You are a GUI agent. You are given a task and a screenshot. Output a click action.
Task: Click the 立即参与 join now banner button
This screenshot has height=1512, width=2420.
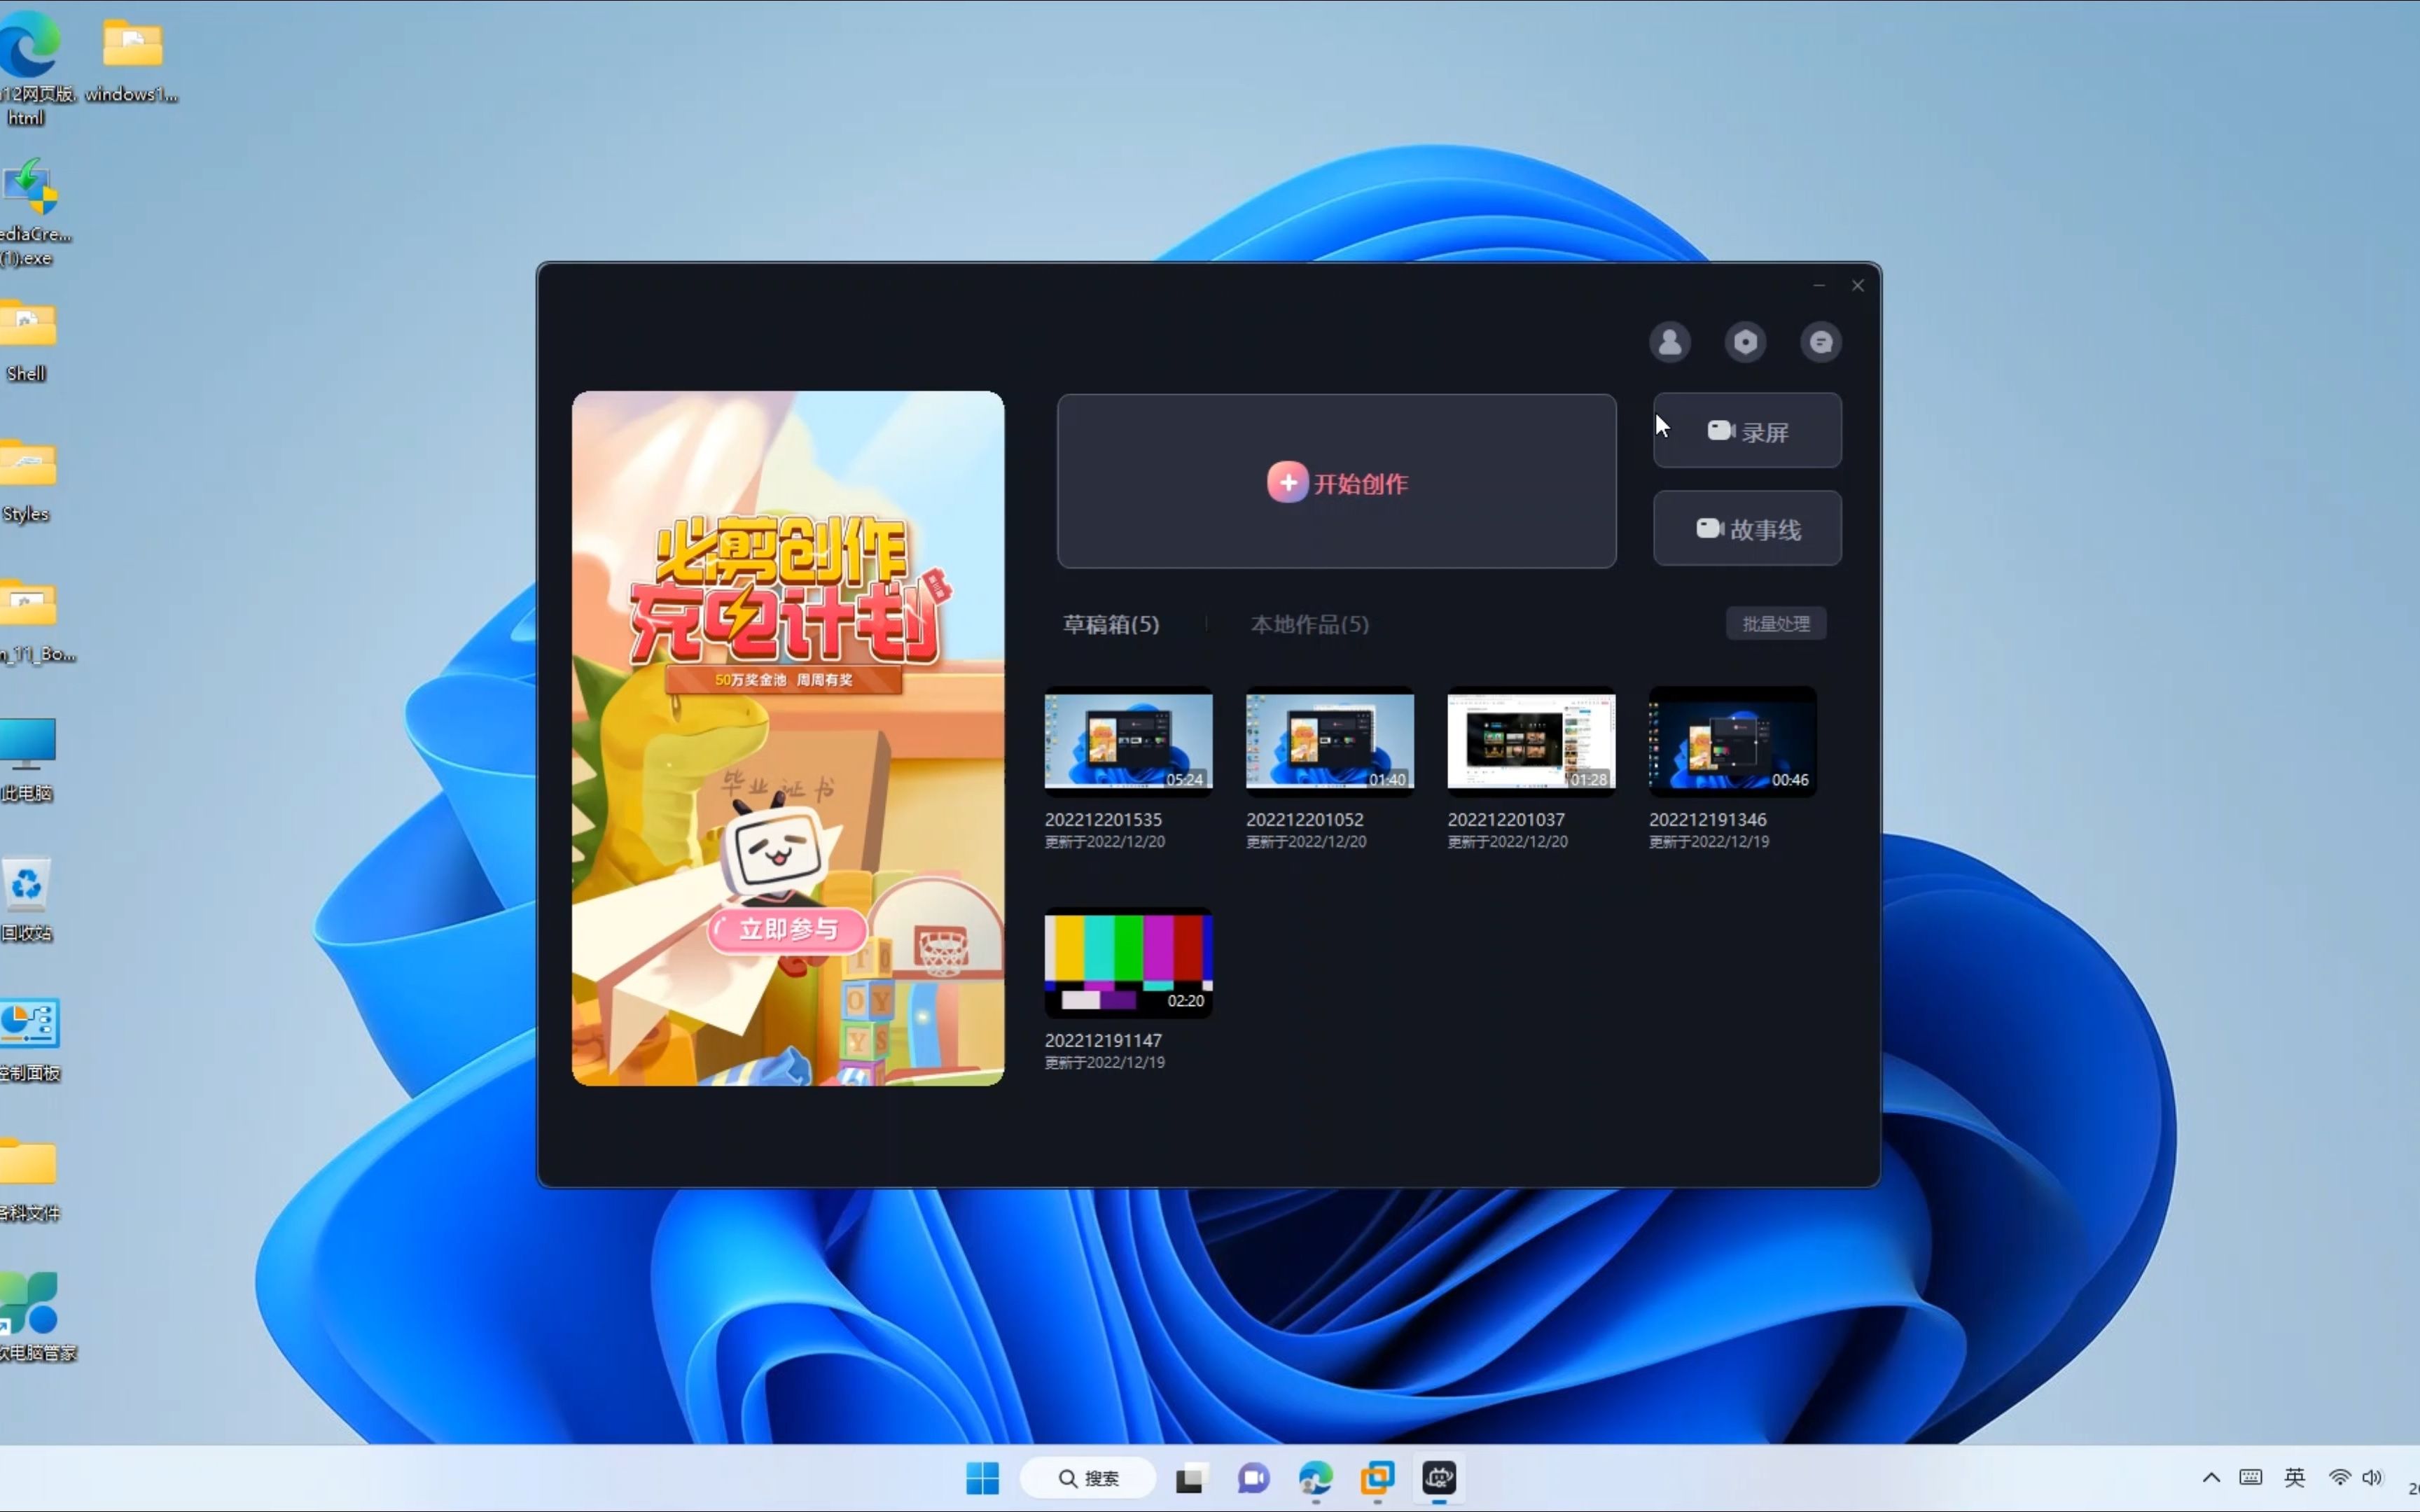787,930
